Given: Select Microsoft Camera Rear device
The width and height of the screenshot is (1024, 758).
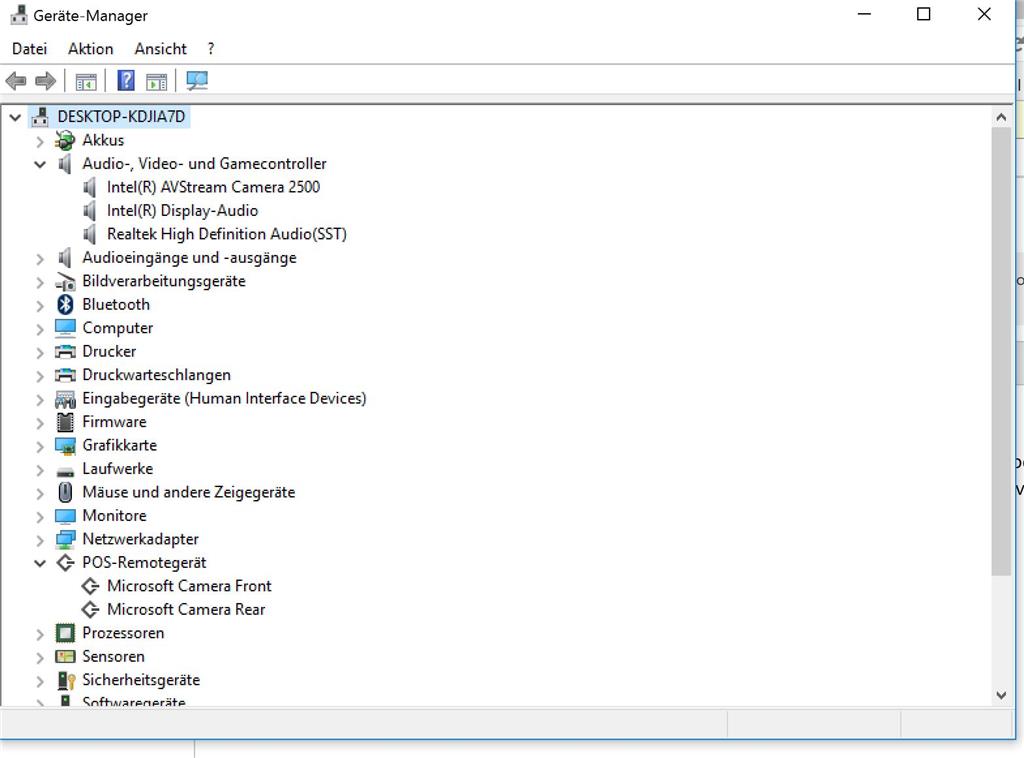Looking at the screenshot, I should point(186,609).
